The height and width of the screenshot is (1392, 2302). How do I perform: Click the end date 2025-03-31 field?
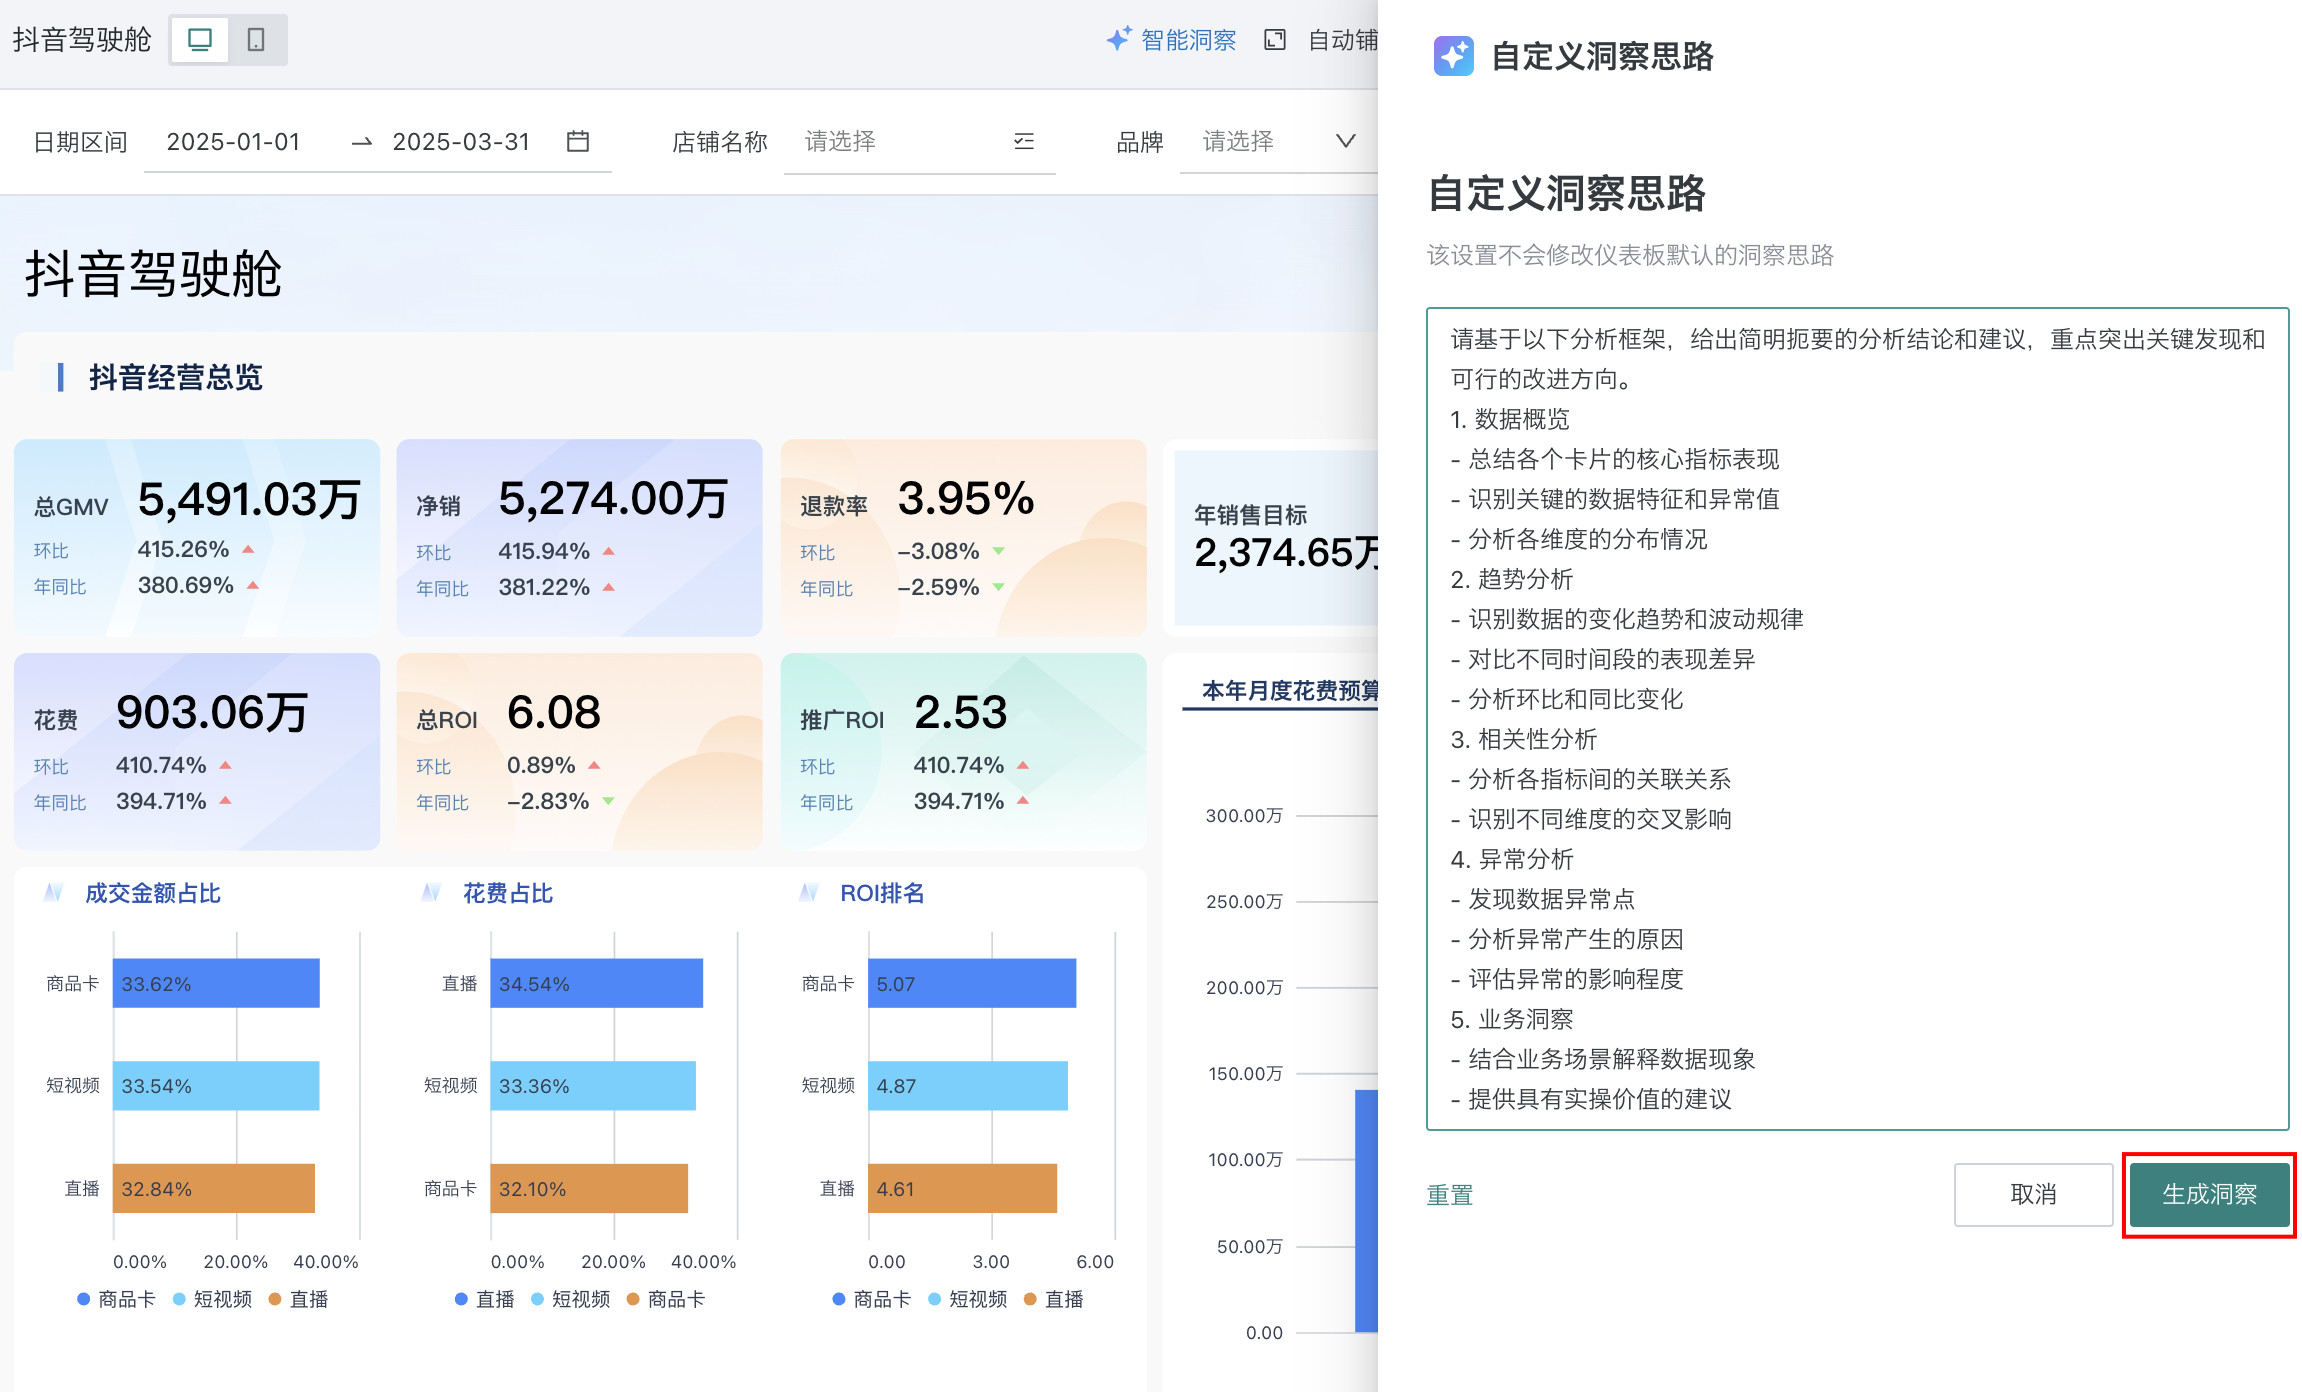tap(461, 142)
